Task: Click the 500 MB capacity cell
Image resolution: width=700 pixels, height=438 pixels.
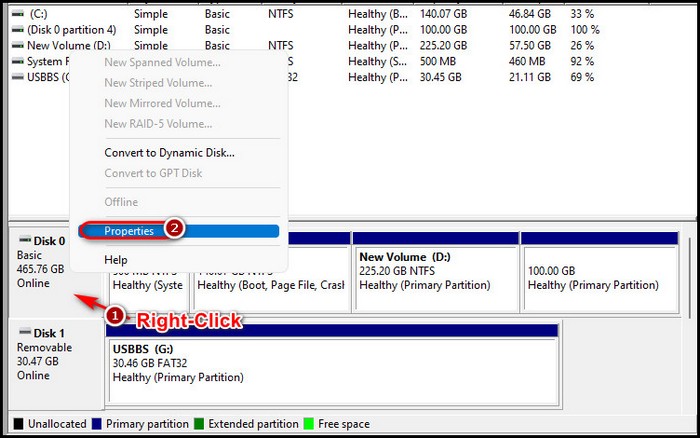Action: [x=438, y=61]
